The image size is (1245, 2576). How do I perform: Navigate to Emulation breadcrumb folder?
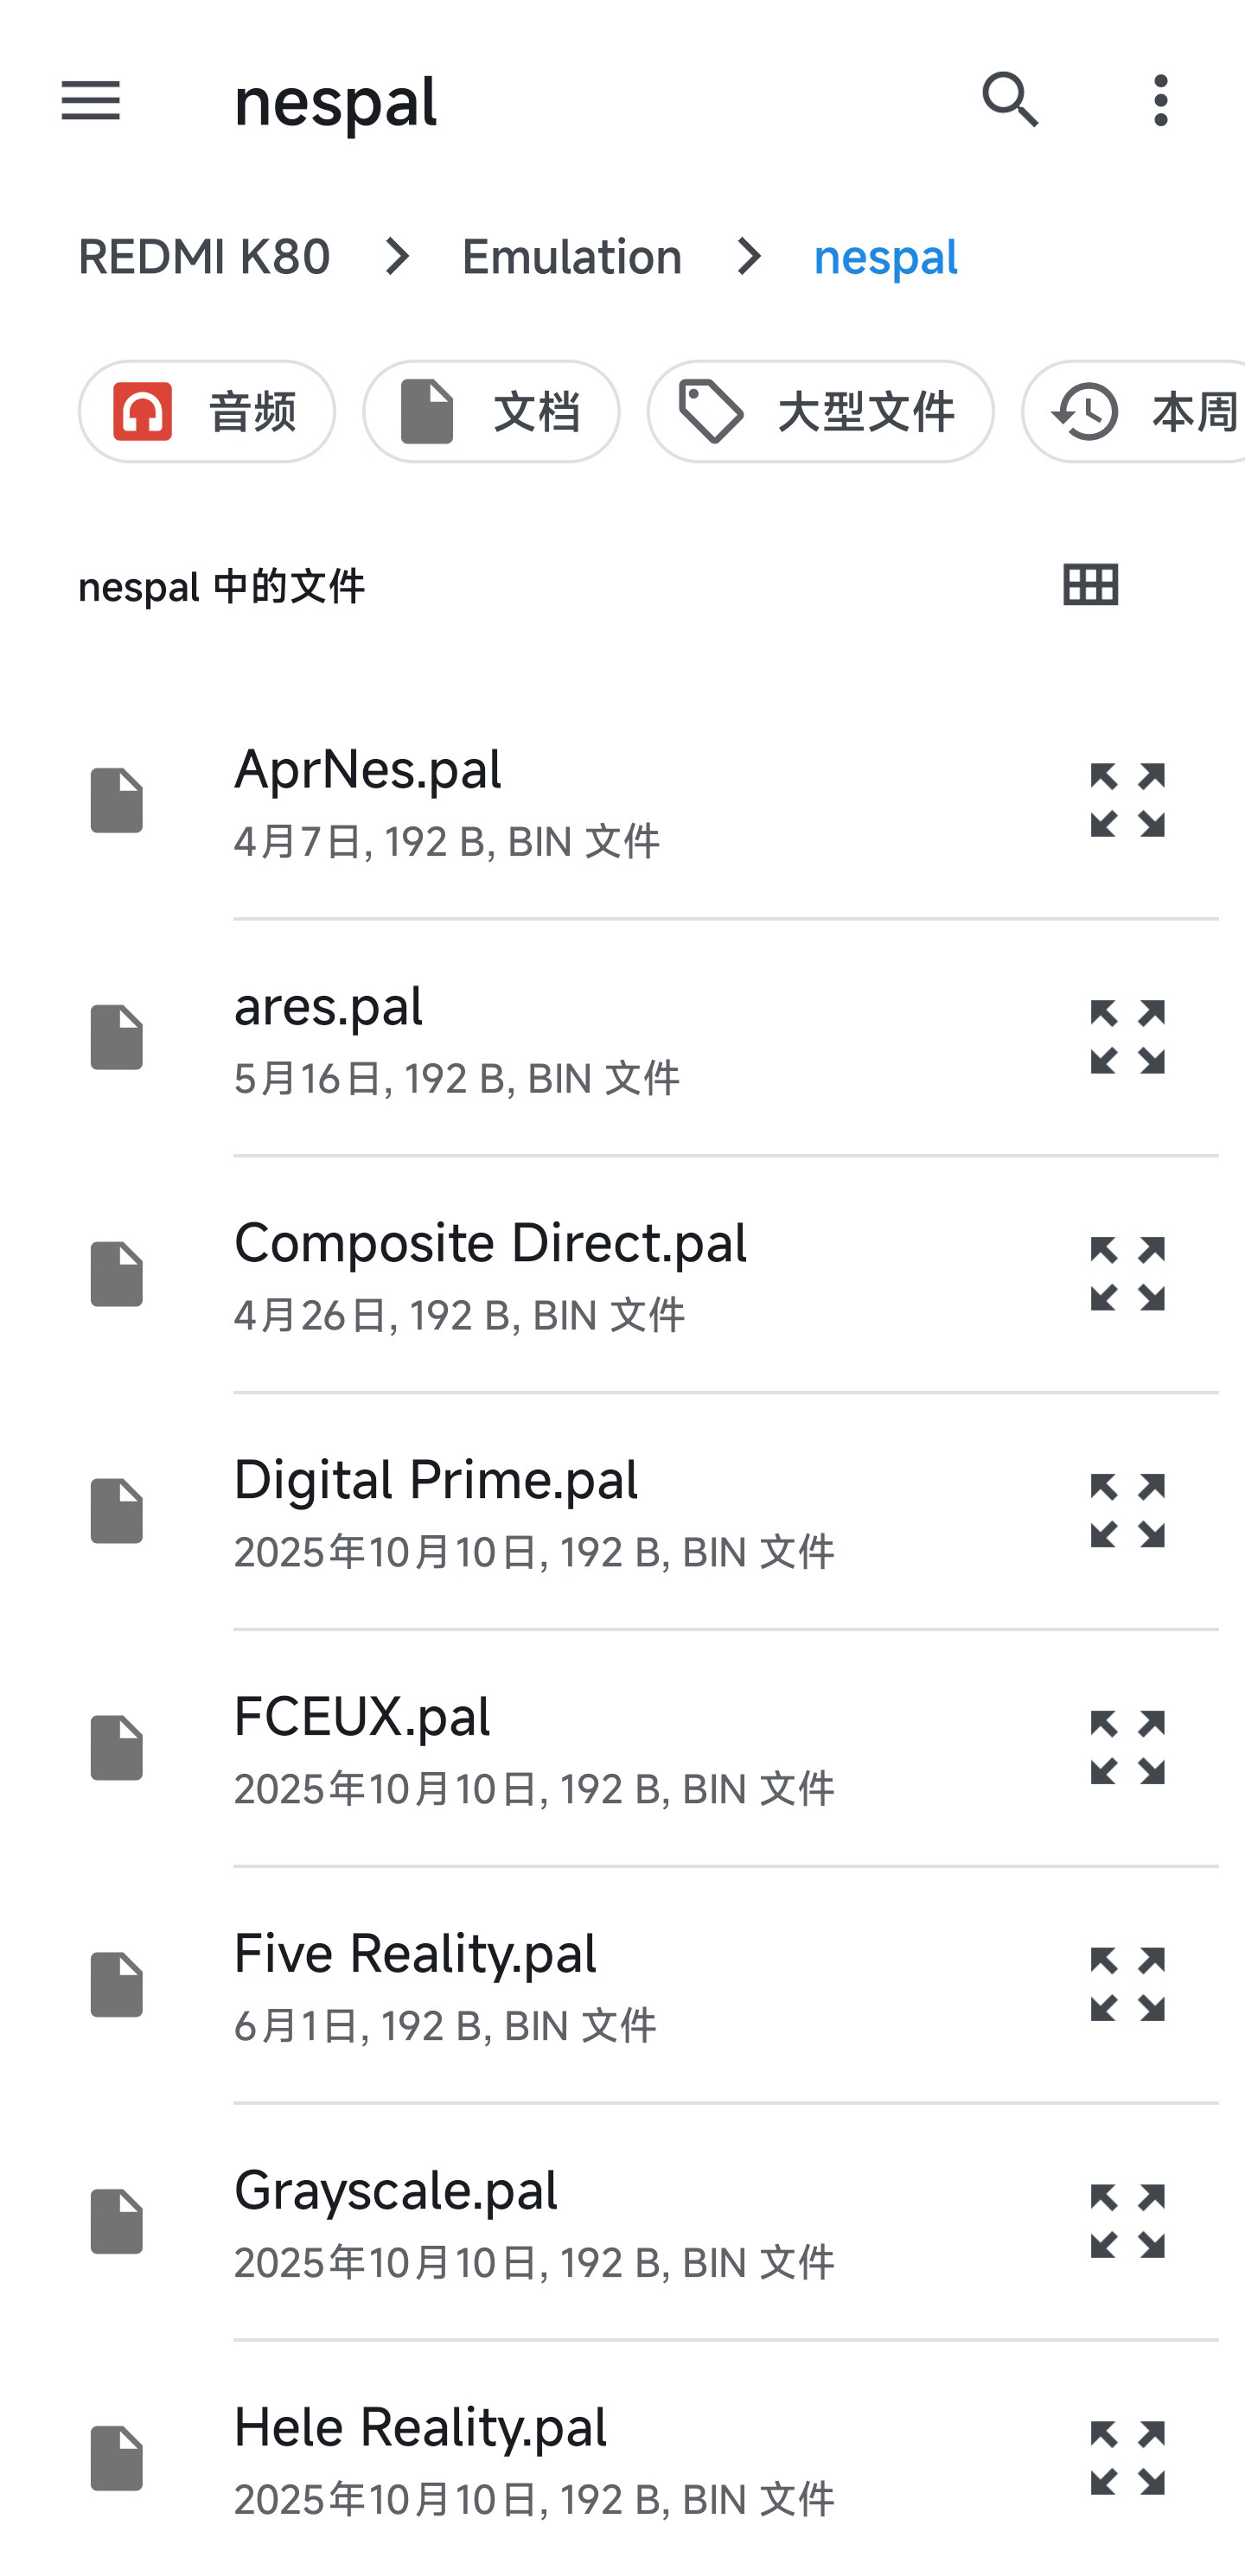coord(572,257)
